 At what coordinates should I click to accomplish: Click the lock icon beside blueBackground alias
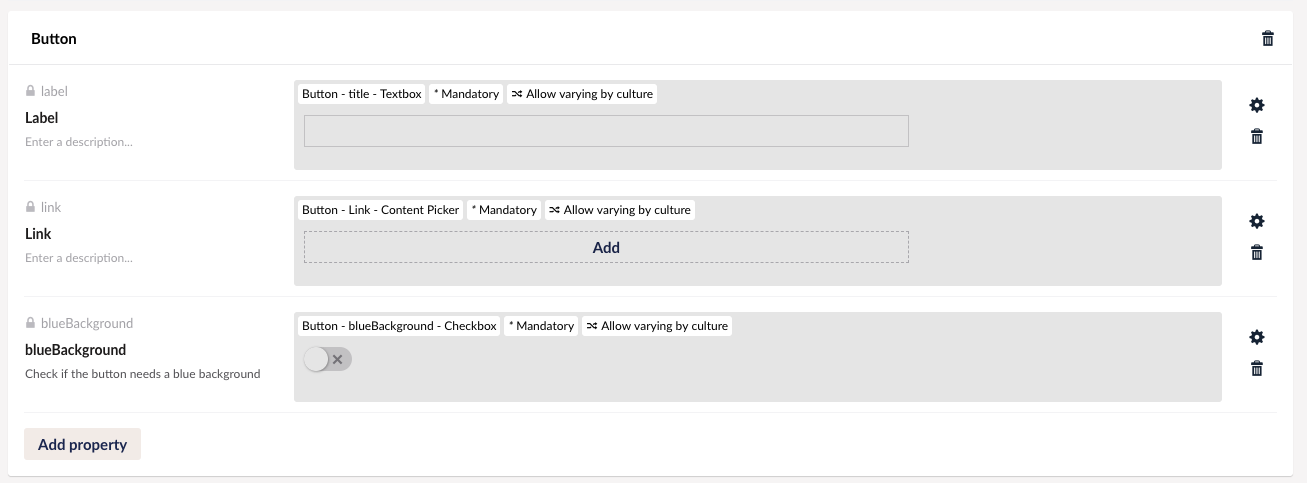pyautogui.click(x=30, y=323)
